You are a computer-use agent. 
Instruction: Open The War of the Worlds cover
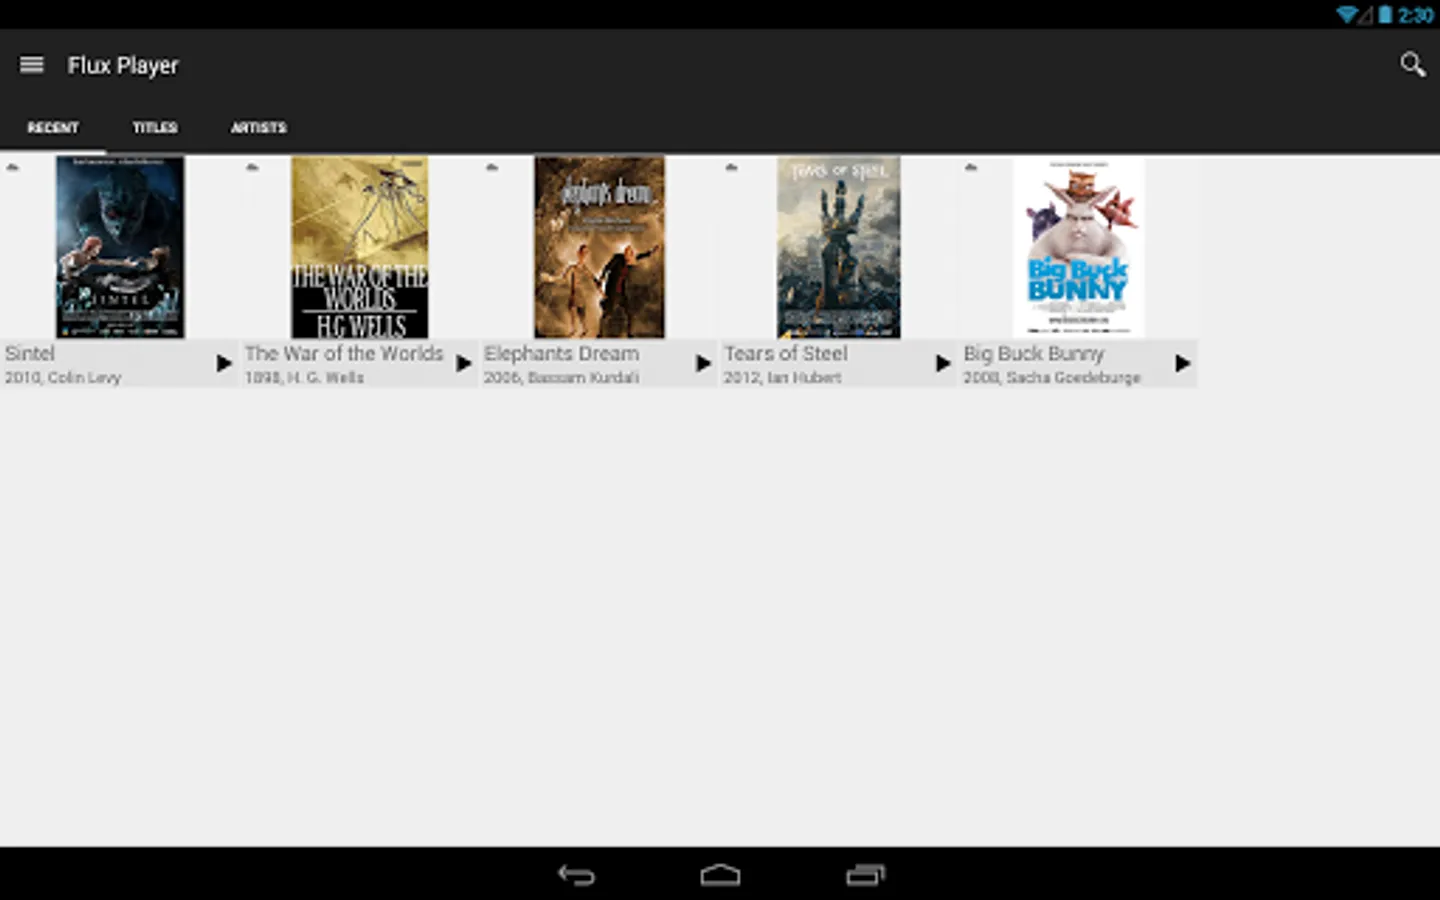[x=360, y=247]
